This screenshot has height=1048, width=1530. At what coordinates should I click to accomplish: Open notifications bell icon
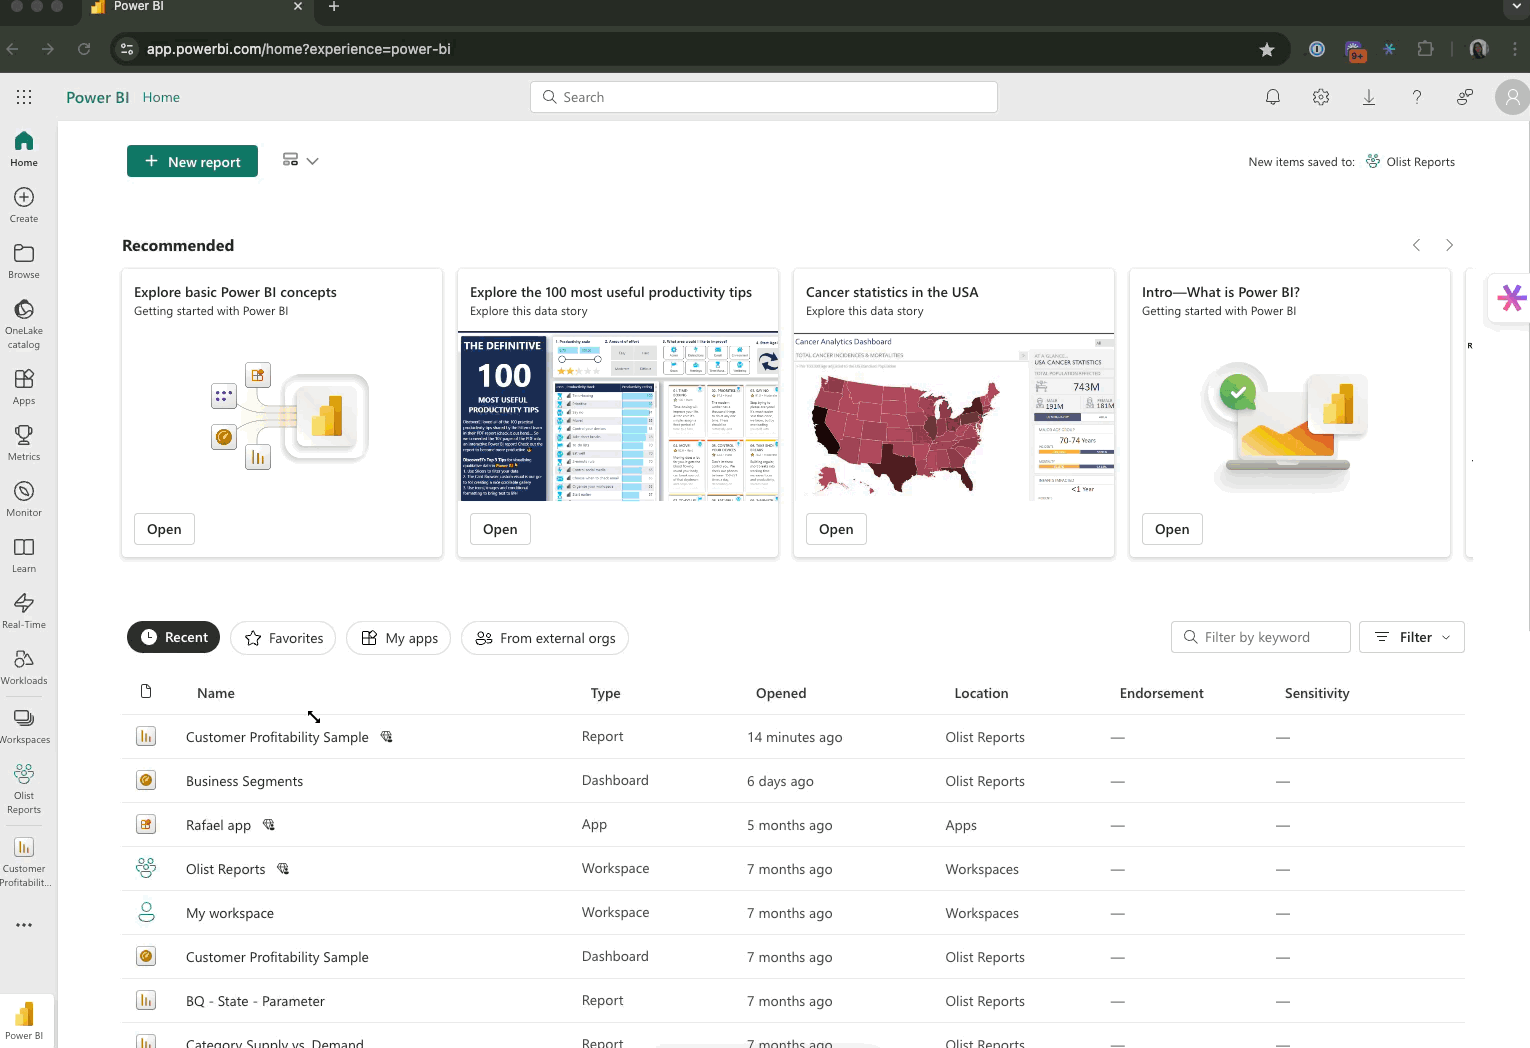(1273, 97)
